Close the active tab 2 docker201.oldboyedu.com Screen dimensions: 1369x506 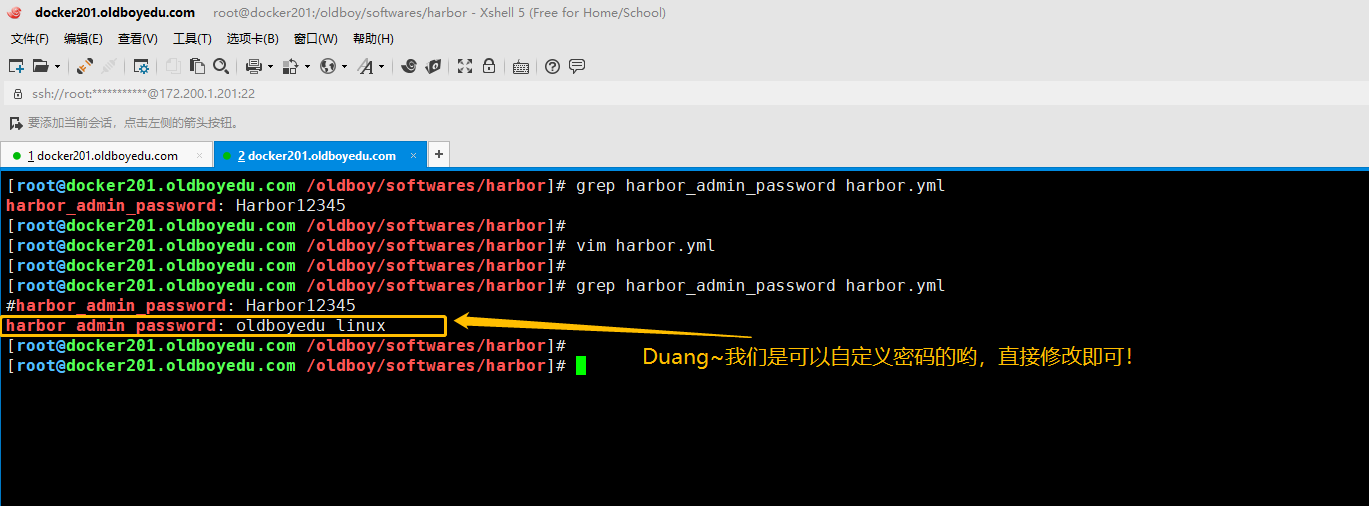tap(412, 156)
